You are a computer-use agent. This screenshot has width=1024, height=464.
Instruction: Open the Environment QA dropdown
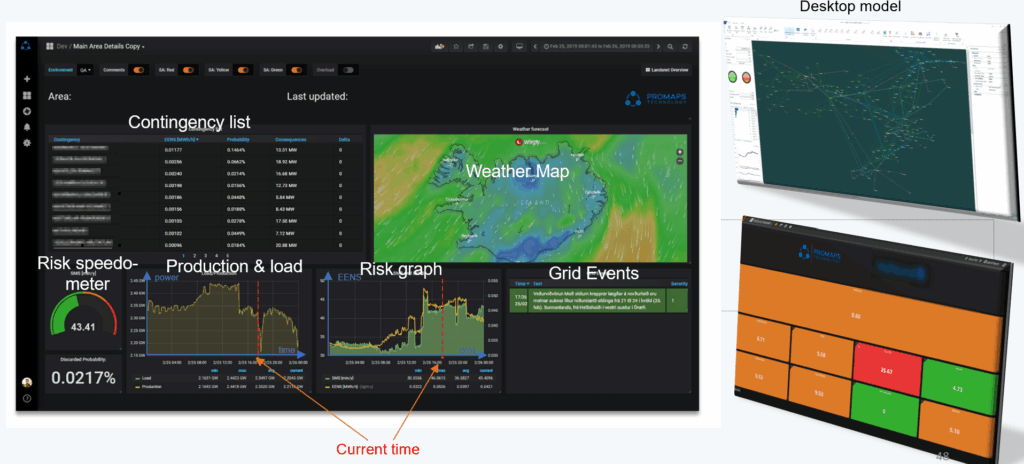point(85,70)
